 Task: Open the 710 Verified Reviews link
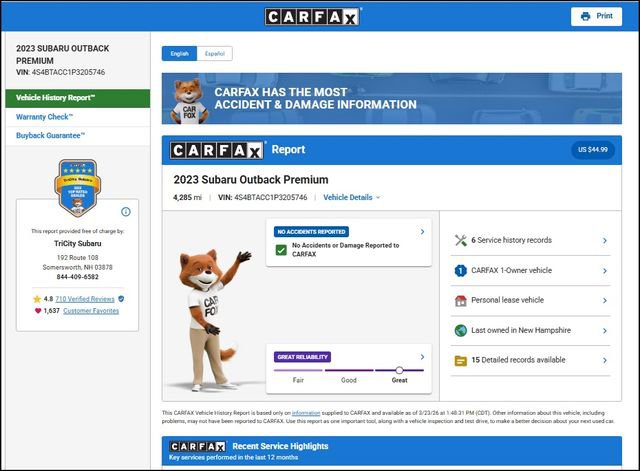click(x=85, y=298)
